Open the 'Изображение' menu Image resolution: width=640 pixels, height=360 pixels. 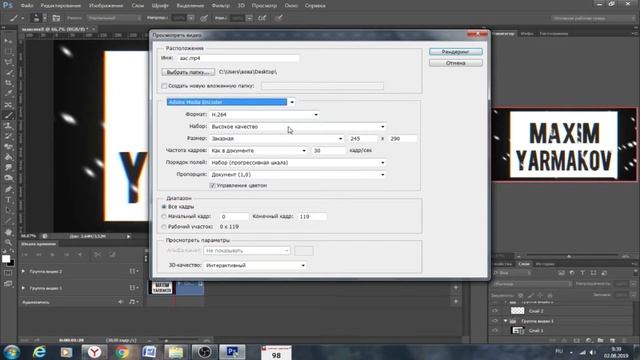[106, 6]
